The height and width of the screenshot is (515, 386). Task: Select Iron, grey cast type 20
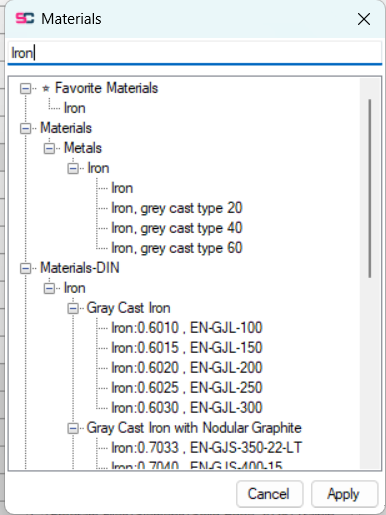tap(177, 208)
